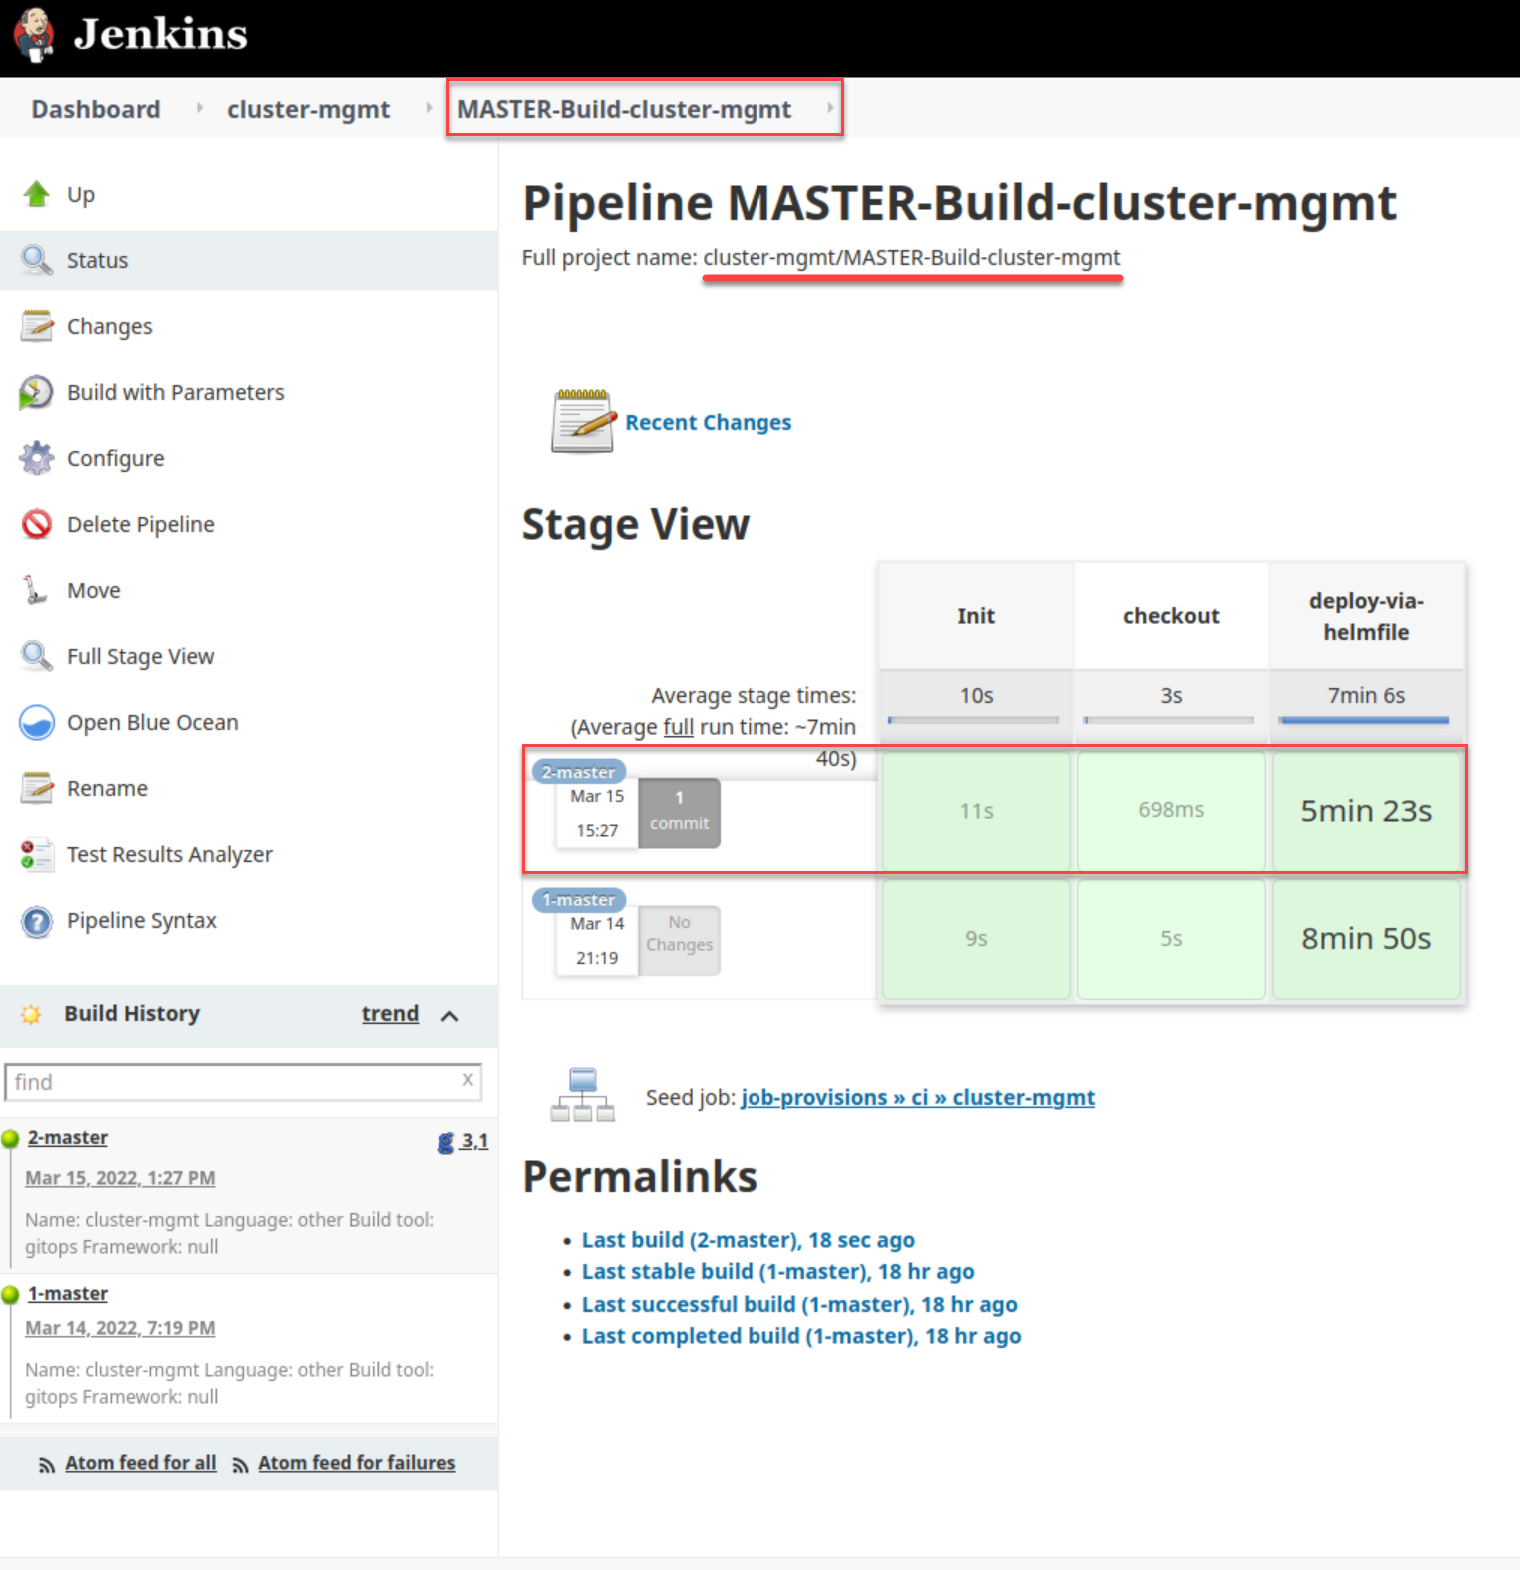Click the seed job network icon

(582, 1095)
